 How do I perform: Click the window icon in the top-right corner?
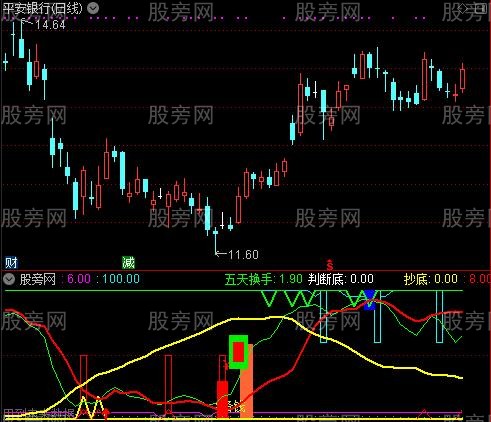[x=481, y=8]
